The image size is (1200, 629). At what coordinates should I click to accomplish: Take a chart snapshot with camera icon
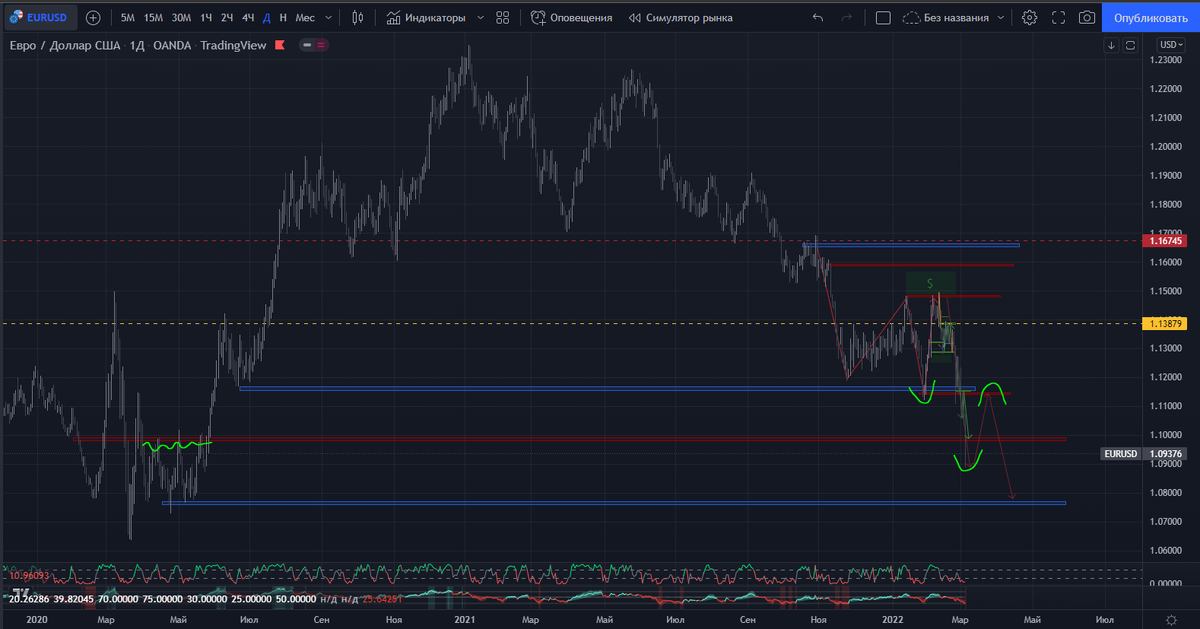point(1087,17)
